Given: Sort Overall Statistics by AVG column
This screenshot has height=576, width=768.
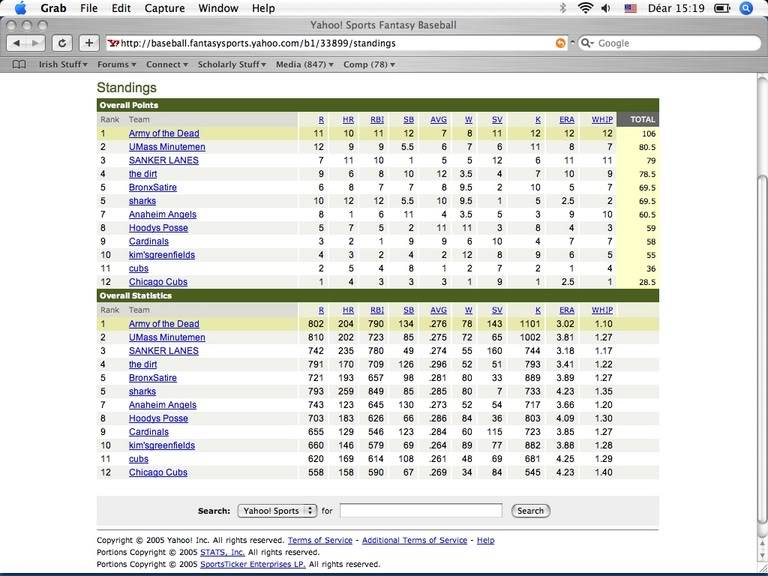Looking at the screenshot, I should click(x=438, y=310).
